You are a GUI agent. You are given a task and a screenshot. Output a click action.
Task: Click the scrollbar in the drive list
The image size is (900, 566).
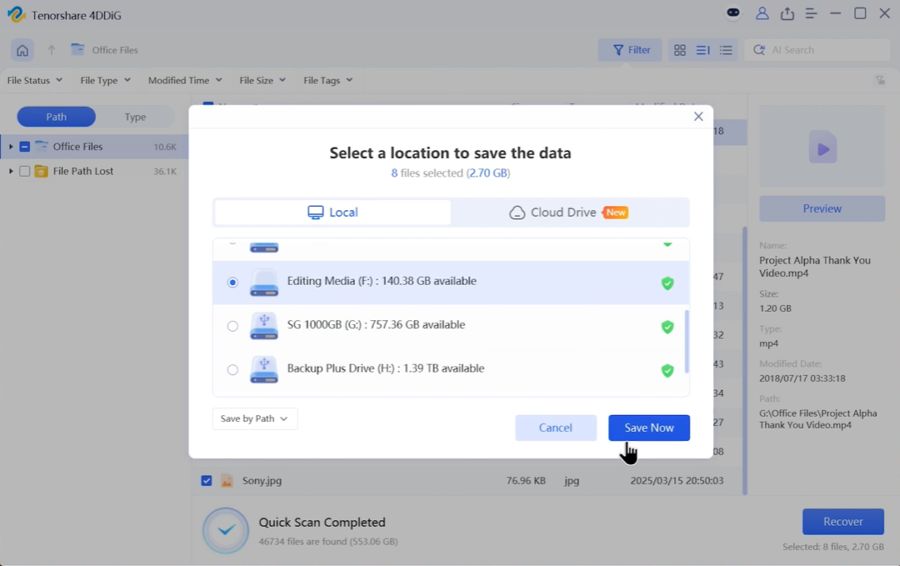[686, 341]
